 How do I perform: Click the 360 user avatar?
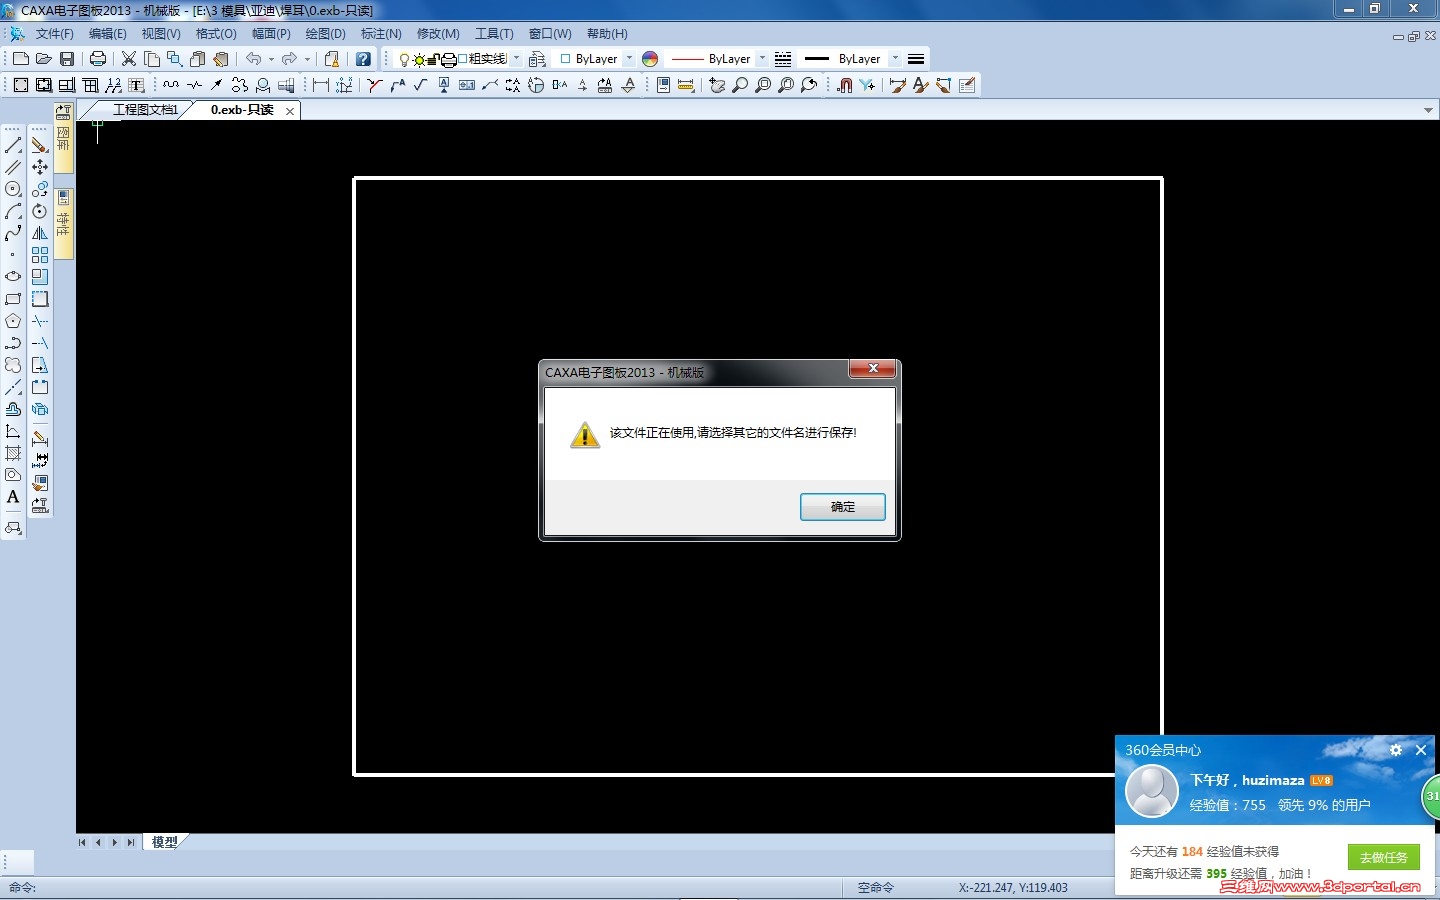point(1152,791)
